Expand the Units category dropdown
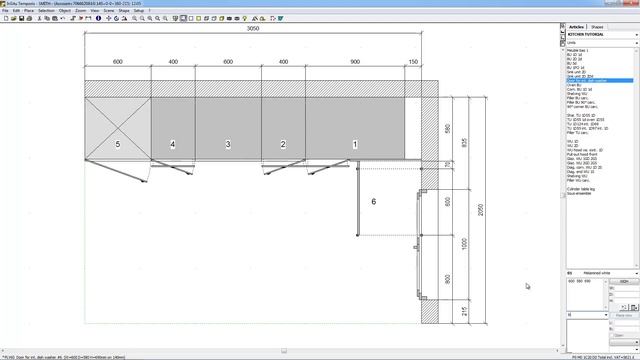 (x=636, y=42)
